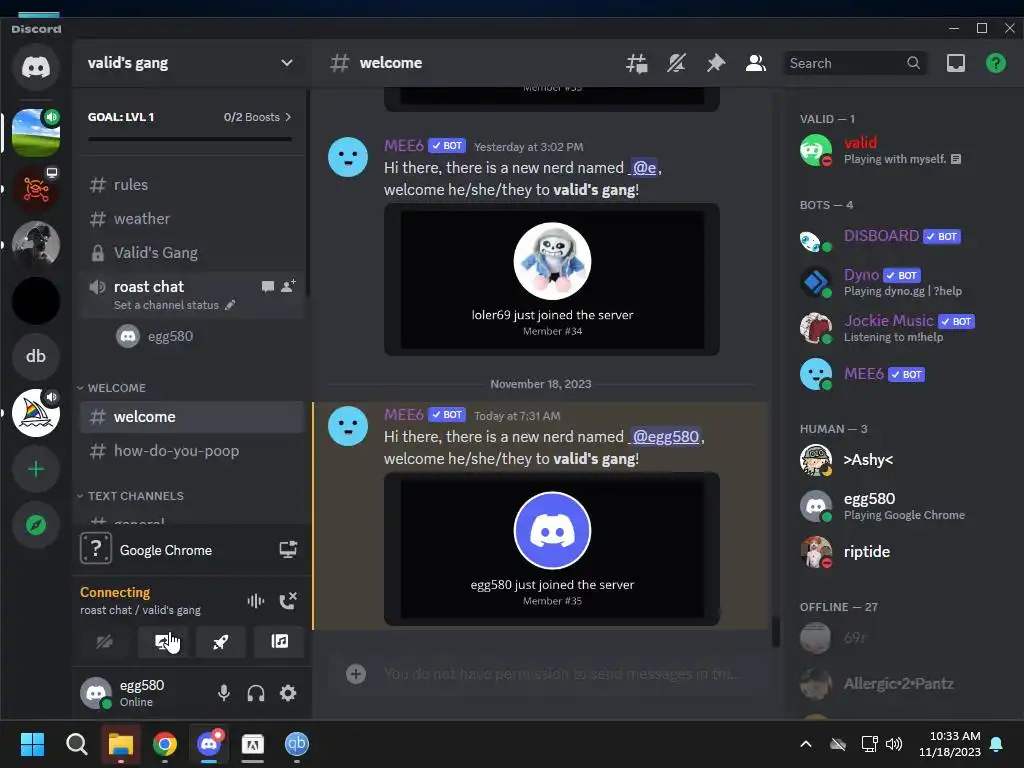This screenshot has width=1024, height=768.
Task: Open Windows Start menu
Action: click(32, 744)
